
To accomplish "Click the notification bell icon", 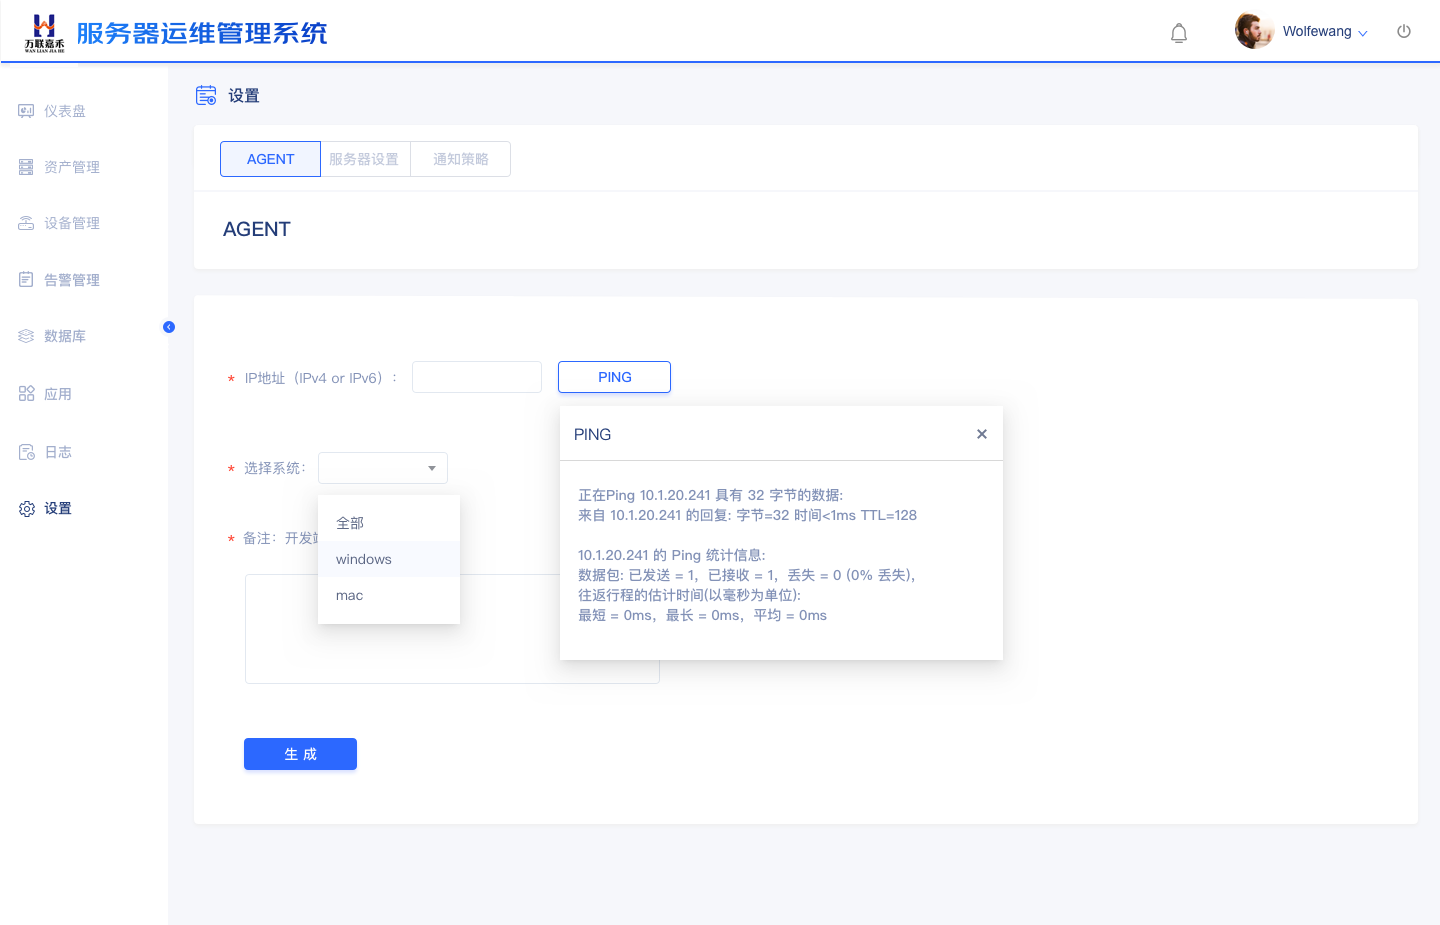I will [x=1179, y=33].
